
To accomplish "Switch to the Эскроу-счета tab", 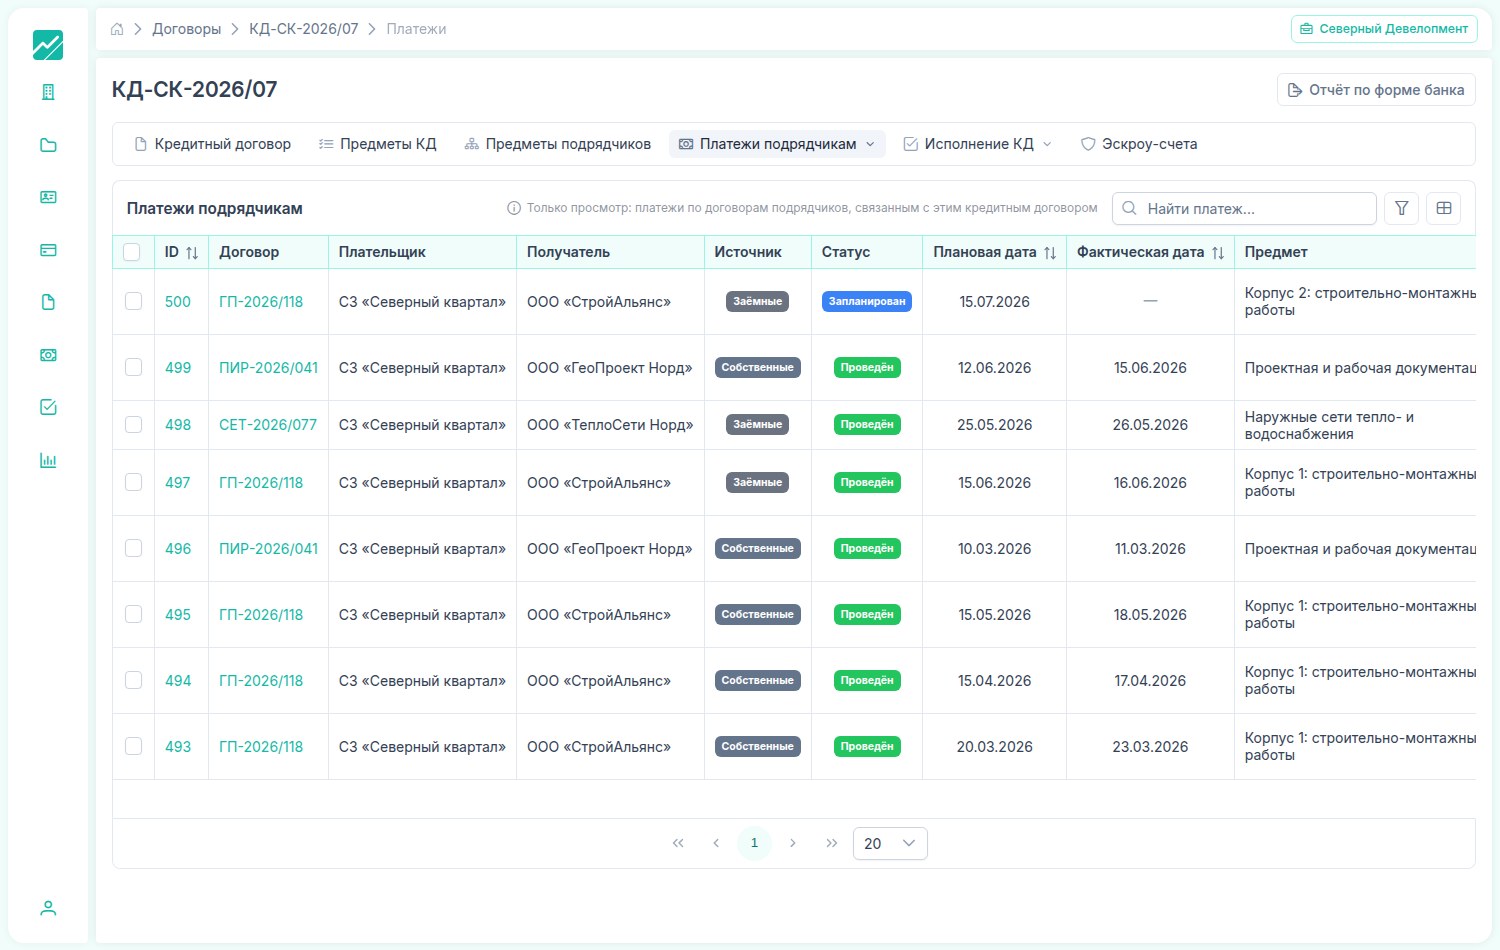I will point(1139,144).
